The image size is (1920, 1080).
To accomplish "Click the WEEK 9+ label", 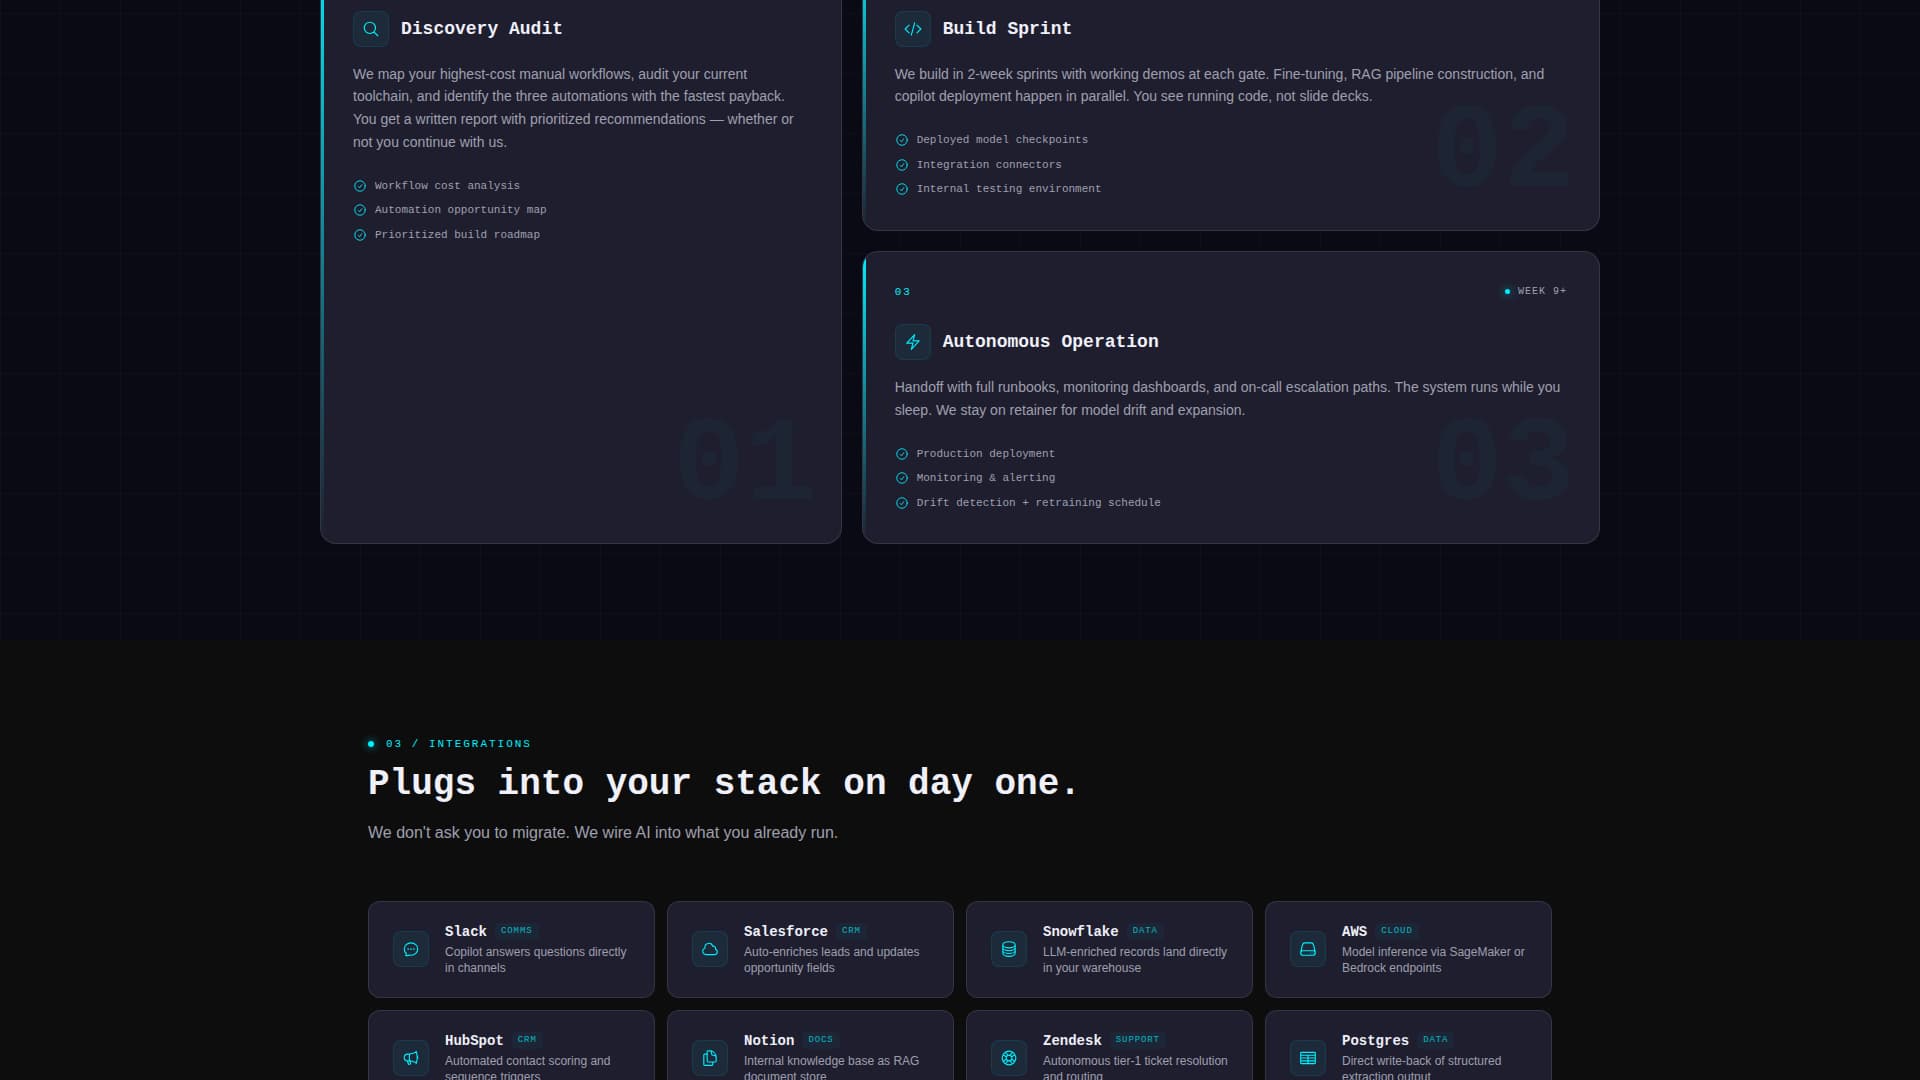I will coord(1542,291).
